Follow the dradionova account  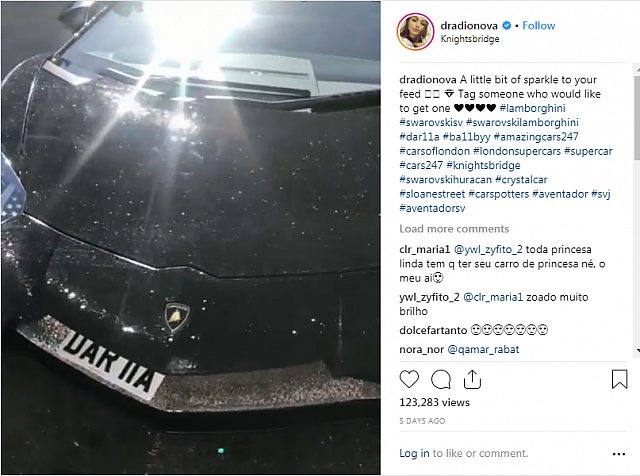click(x=539, y=25)
